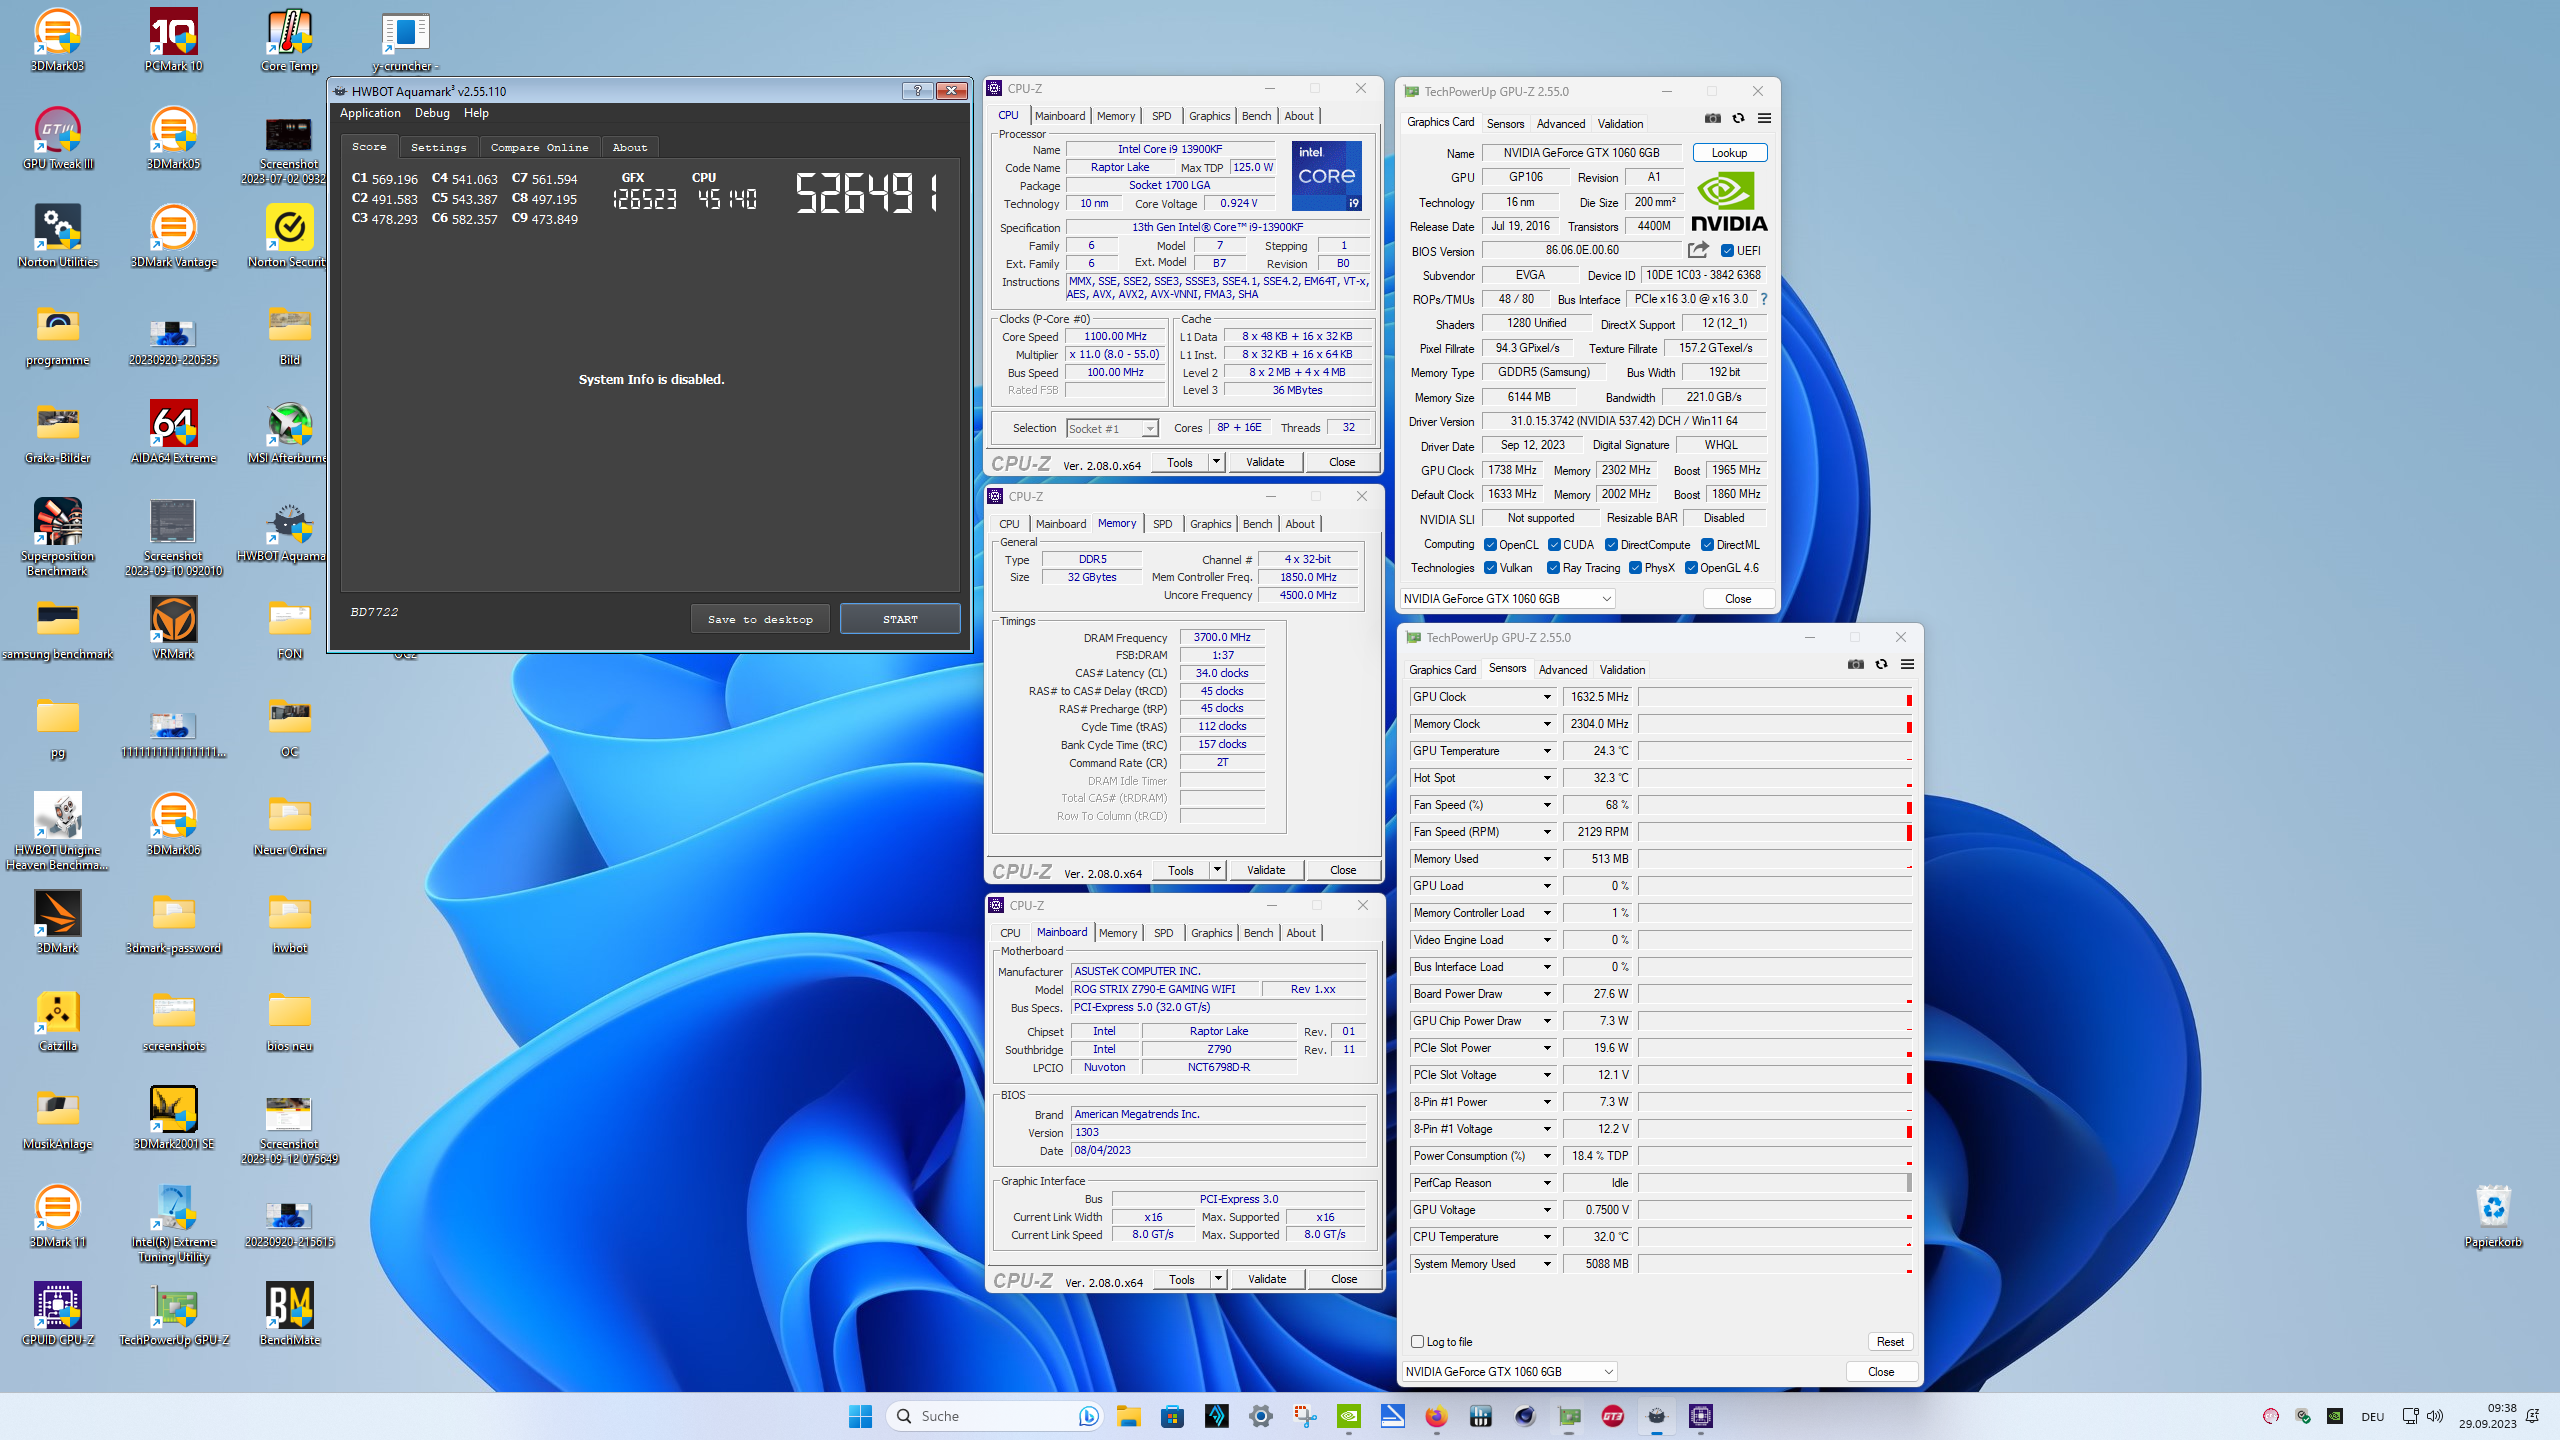This screenshot has width=2560, height=1440.
Task: Open the CPUID CPU-Z desktop icon
Action: (x=58, y=1314)
